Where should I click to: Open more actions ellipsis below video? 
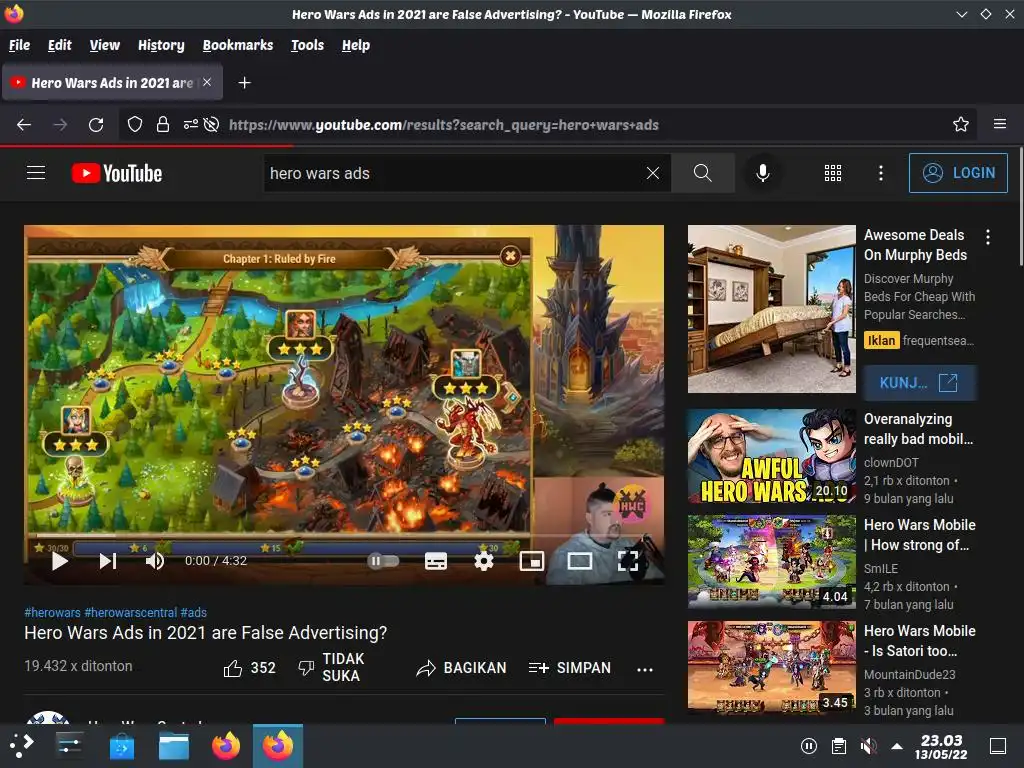[x=645, y=669]
